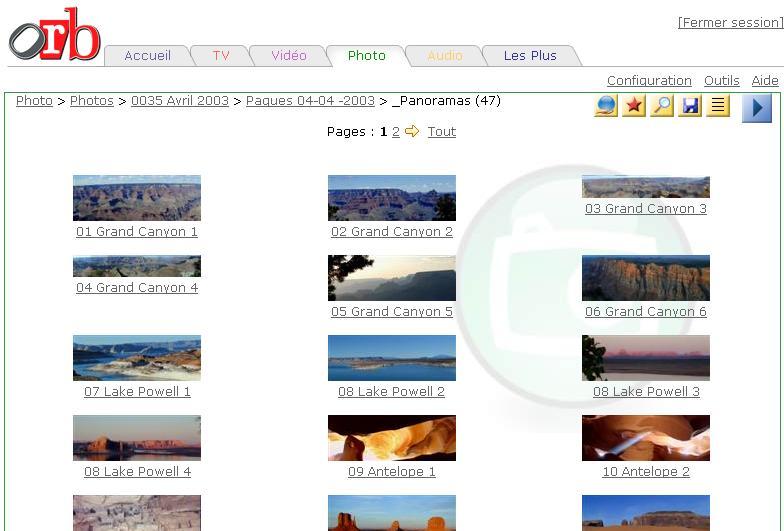Open thumbnail of 04 Grand Canyon 4
Image resolution: width=784 pixels, height=531 pixels.
137,266
